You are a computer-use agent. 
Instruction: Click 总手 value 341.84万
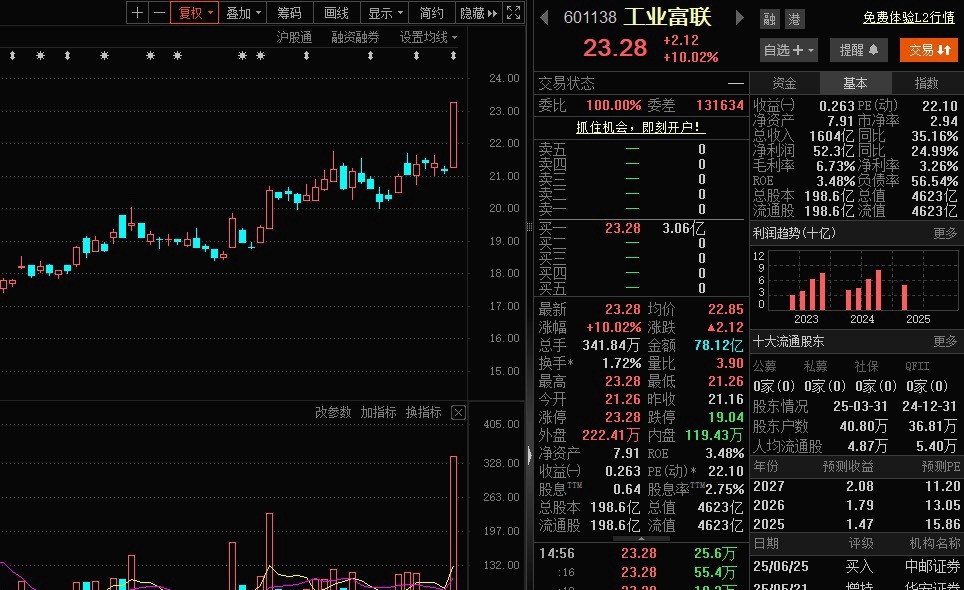click(611, 345)
